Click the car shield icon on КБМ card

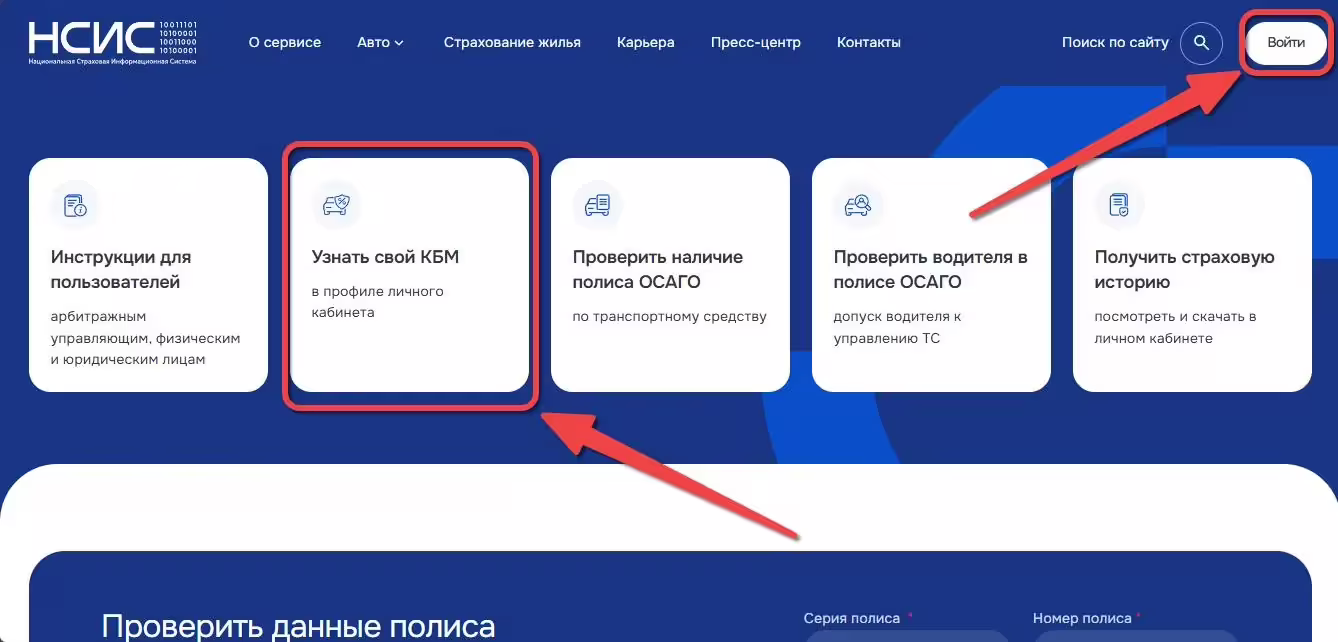tap(336, 205)
